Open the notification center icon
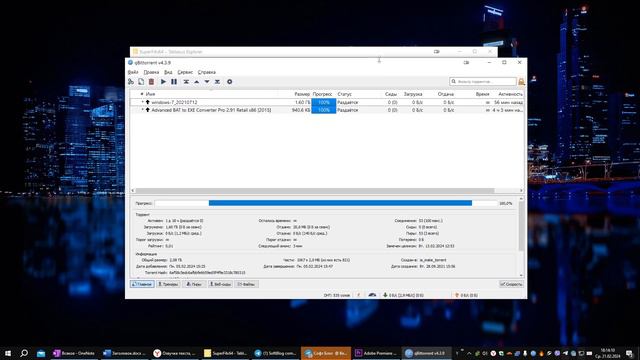 tap(630, 353)
